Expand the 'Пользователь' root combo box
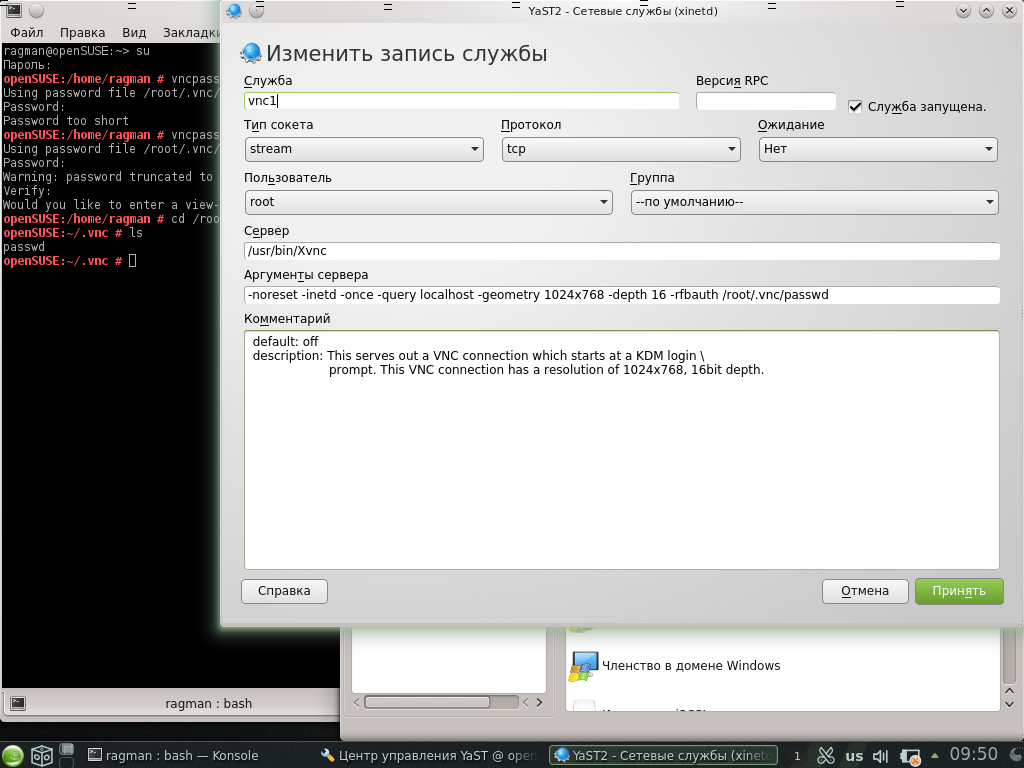 tap(428, 202)
